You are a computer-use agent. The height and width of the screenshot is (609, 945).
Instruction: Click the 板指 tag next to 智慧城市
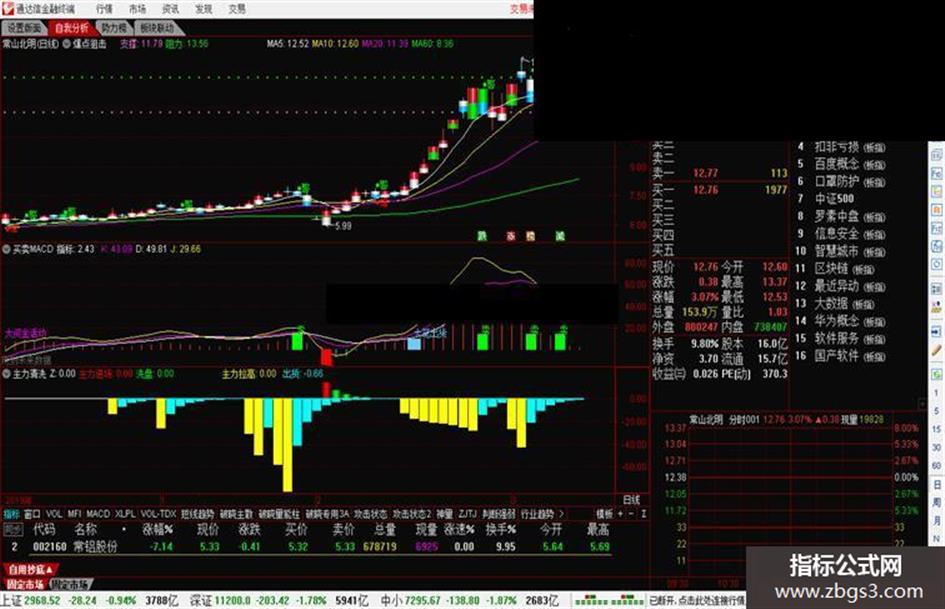(x=873, y=251)
